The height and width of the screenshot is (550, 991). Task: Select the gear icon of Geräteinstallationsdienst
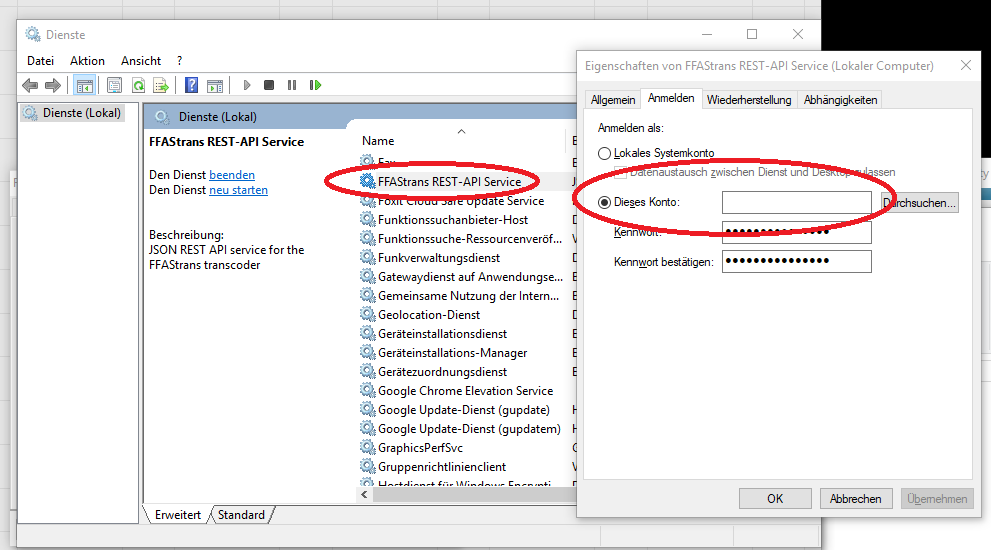click(367, 333)
